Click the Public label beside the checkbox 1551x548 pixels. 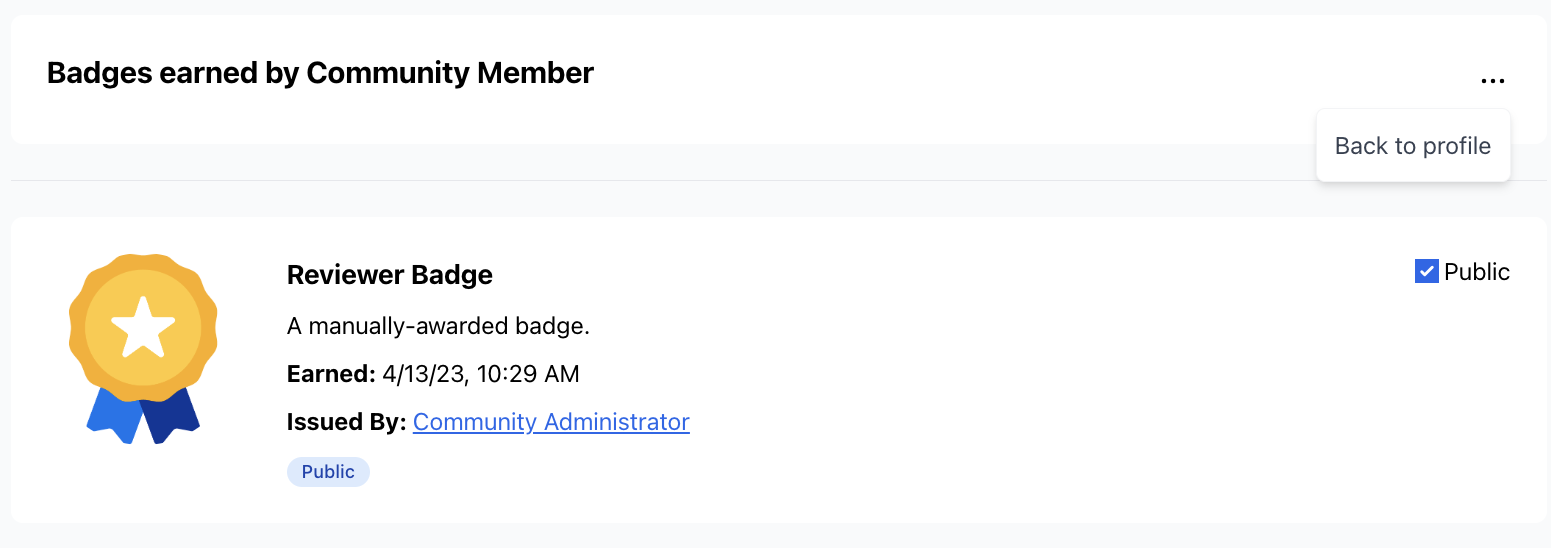(1477, 272)
